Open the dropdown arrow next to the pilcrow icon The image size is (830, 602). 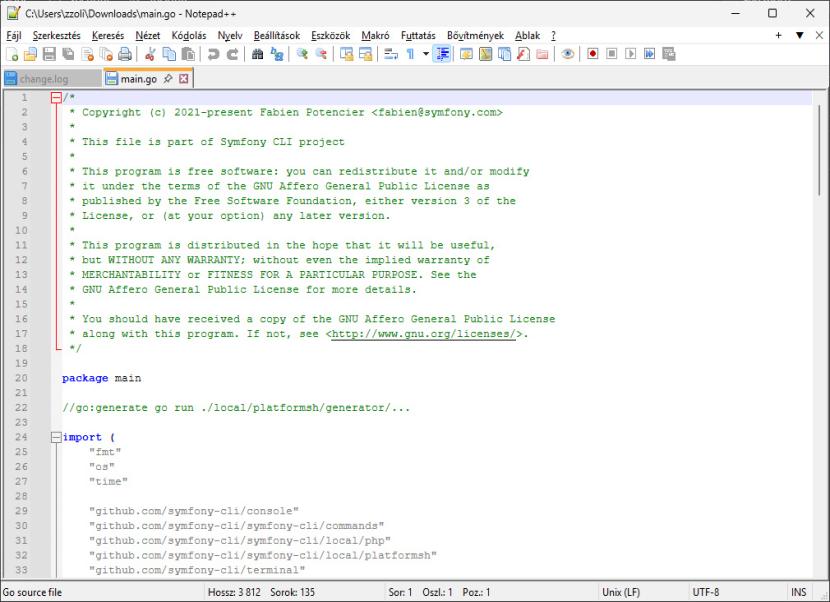click(425, 54)
